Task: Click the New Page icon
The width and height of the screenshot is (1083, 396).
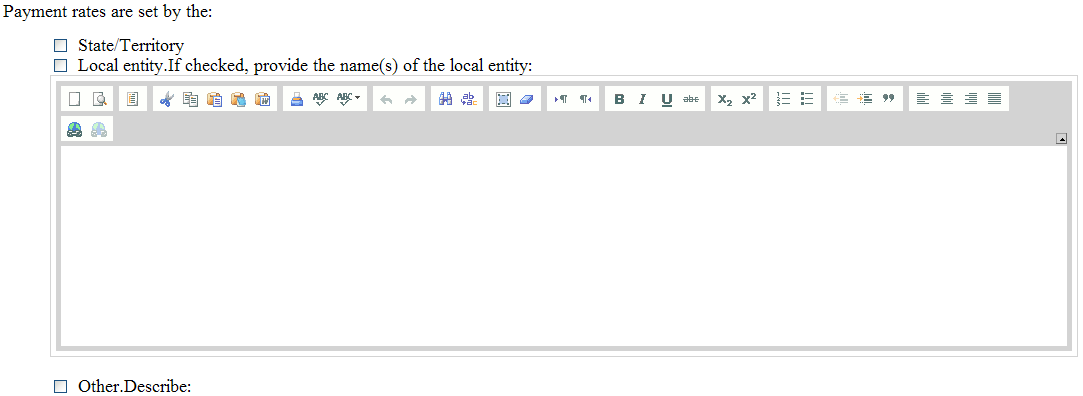Action: 75,99
